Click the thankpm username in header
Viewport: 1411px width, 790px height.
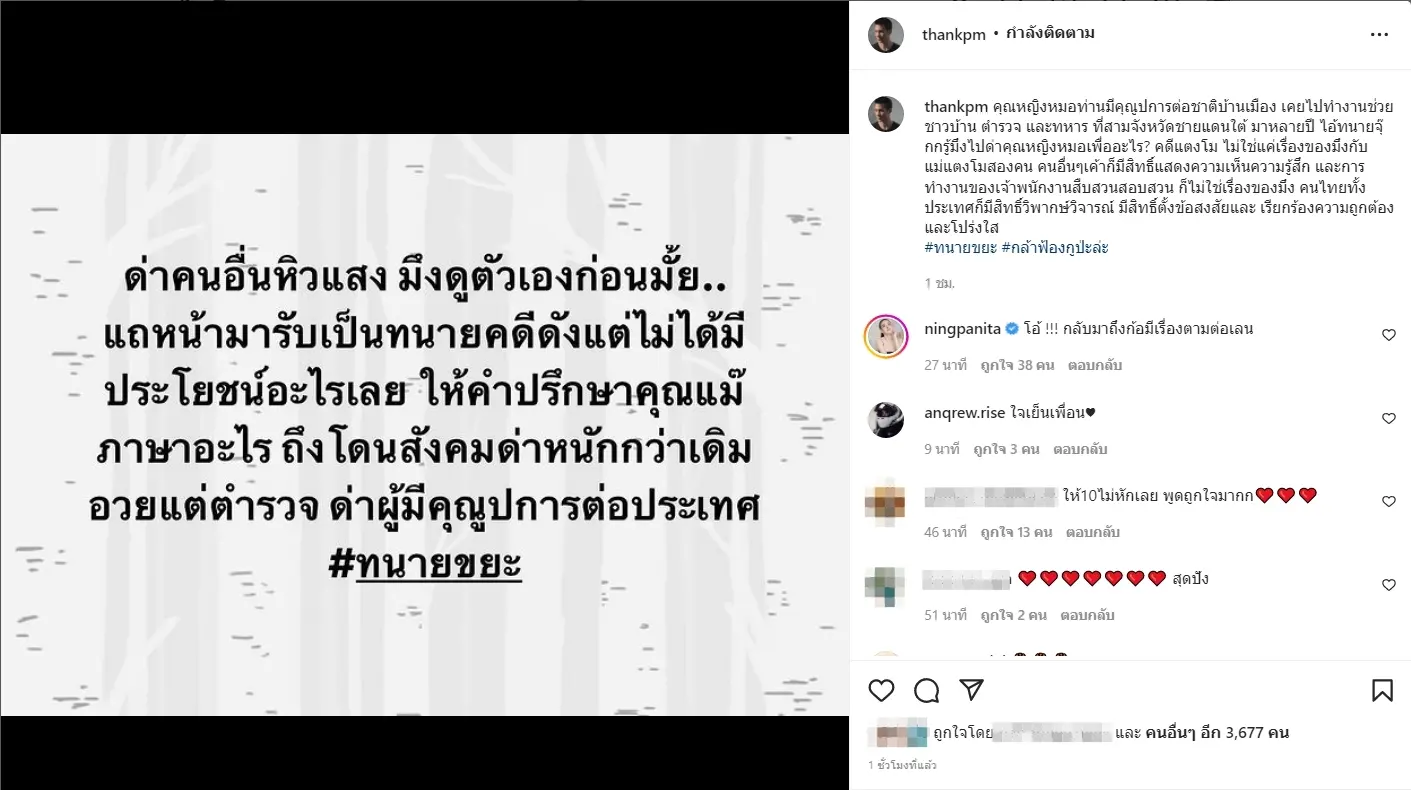(954, 34)
